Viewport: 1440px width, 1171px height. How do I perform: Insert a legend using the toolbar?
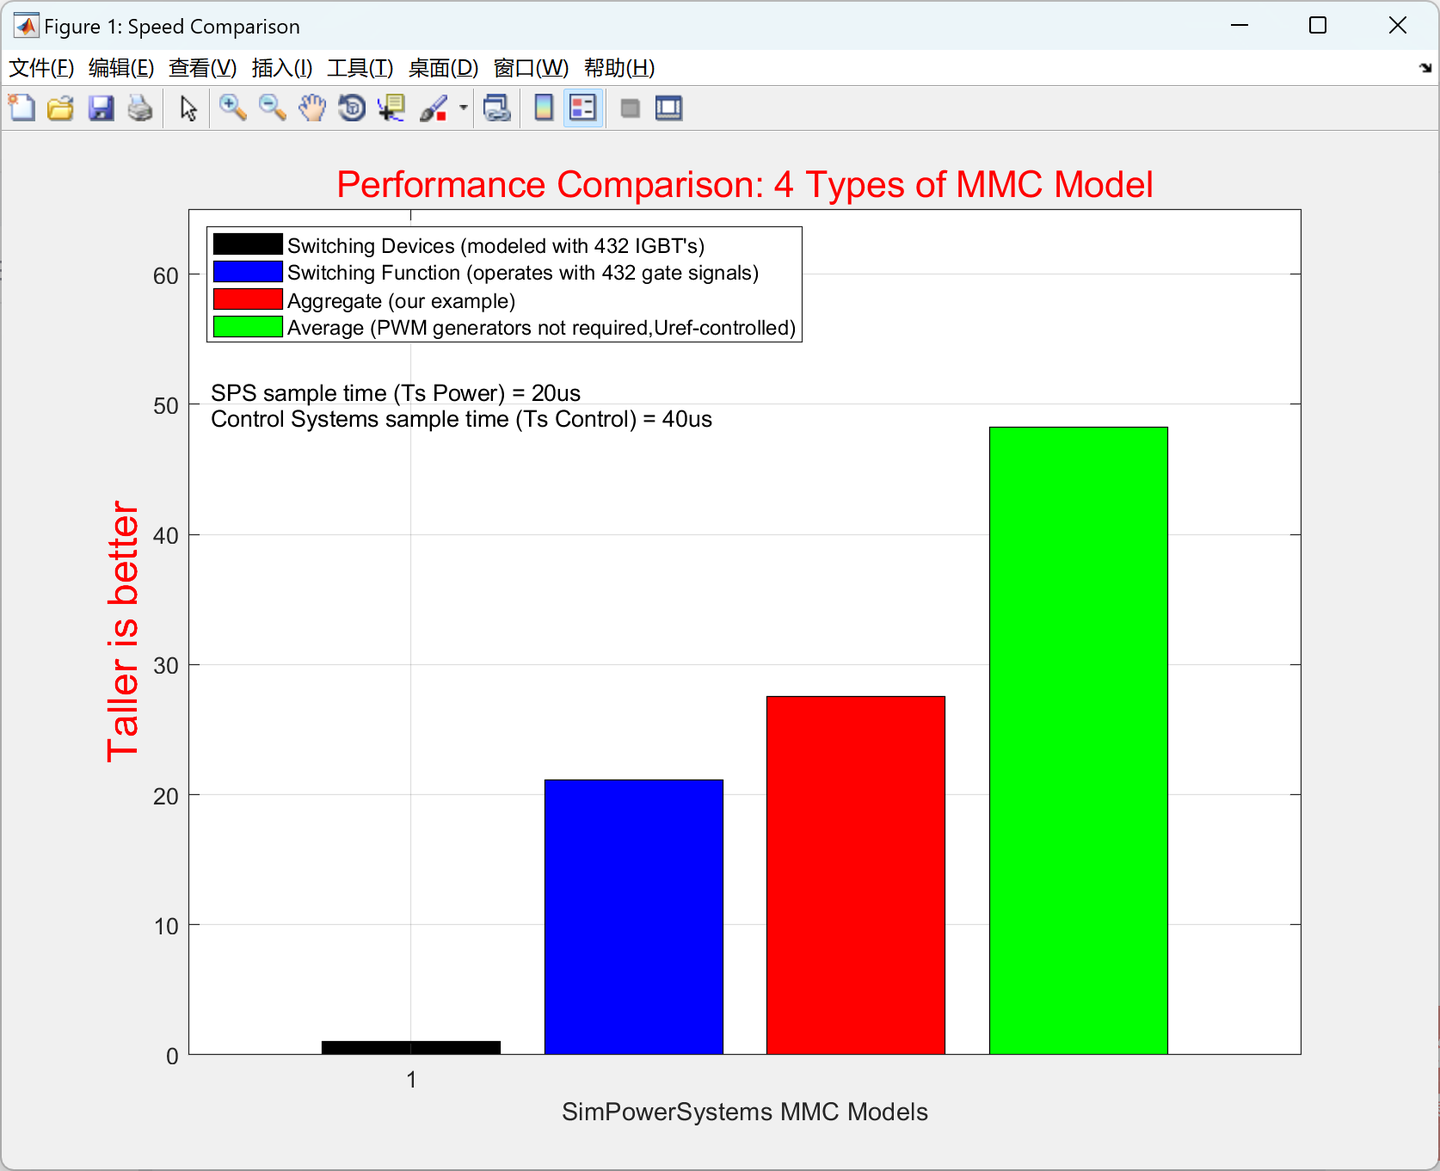[583, 107]
